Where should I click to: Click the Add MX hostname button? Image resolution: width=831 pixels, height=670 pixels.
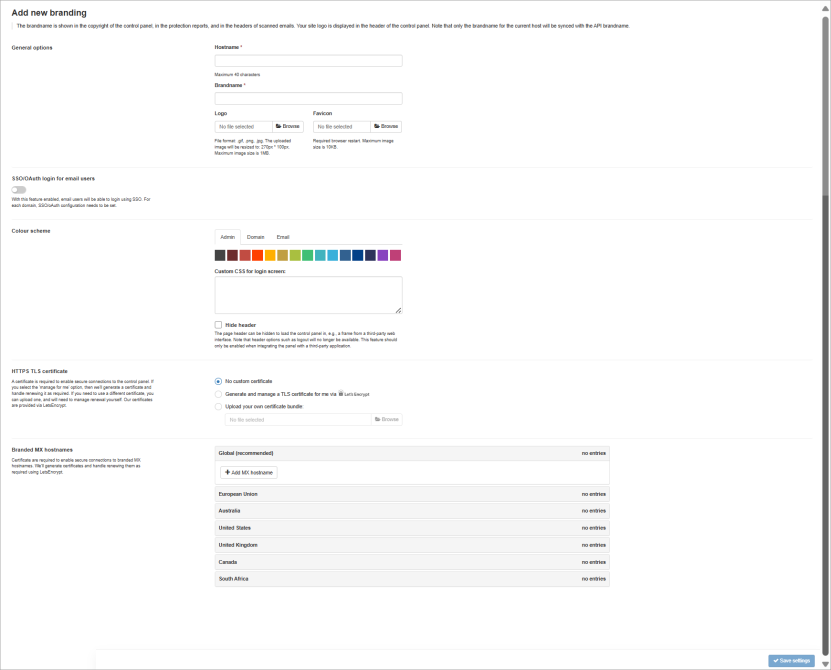(249, 472)
